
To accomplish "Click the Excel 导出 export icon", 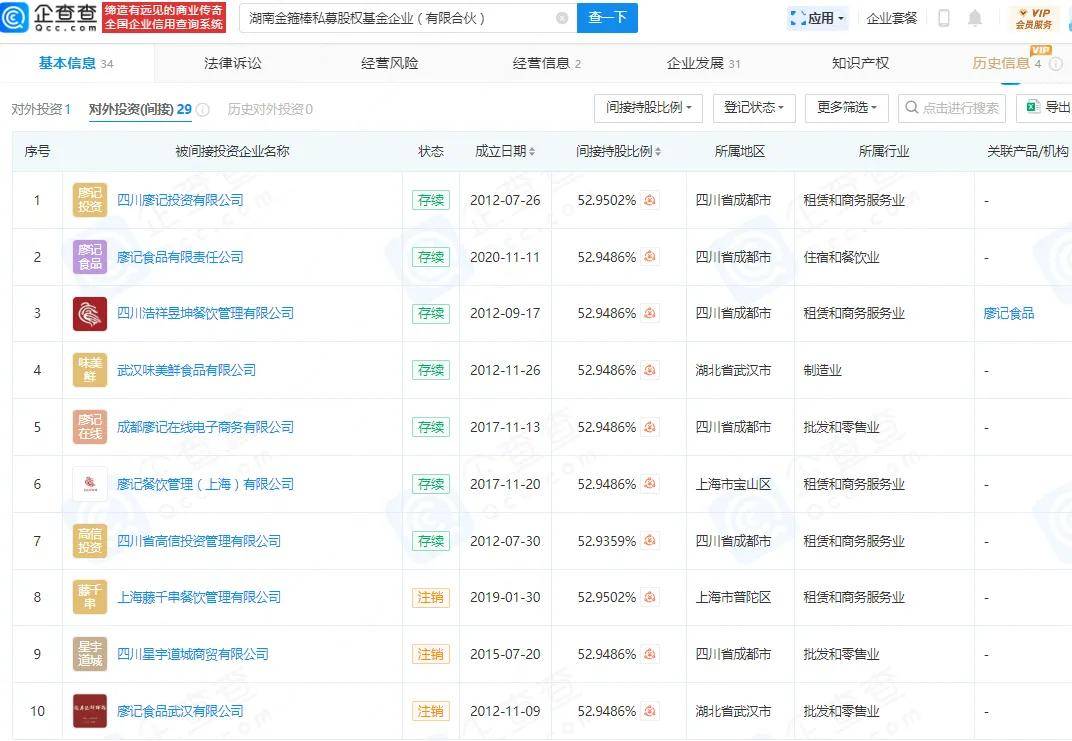I will point(1034,107).
